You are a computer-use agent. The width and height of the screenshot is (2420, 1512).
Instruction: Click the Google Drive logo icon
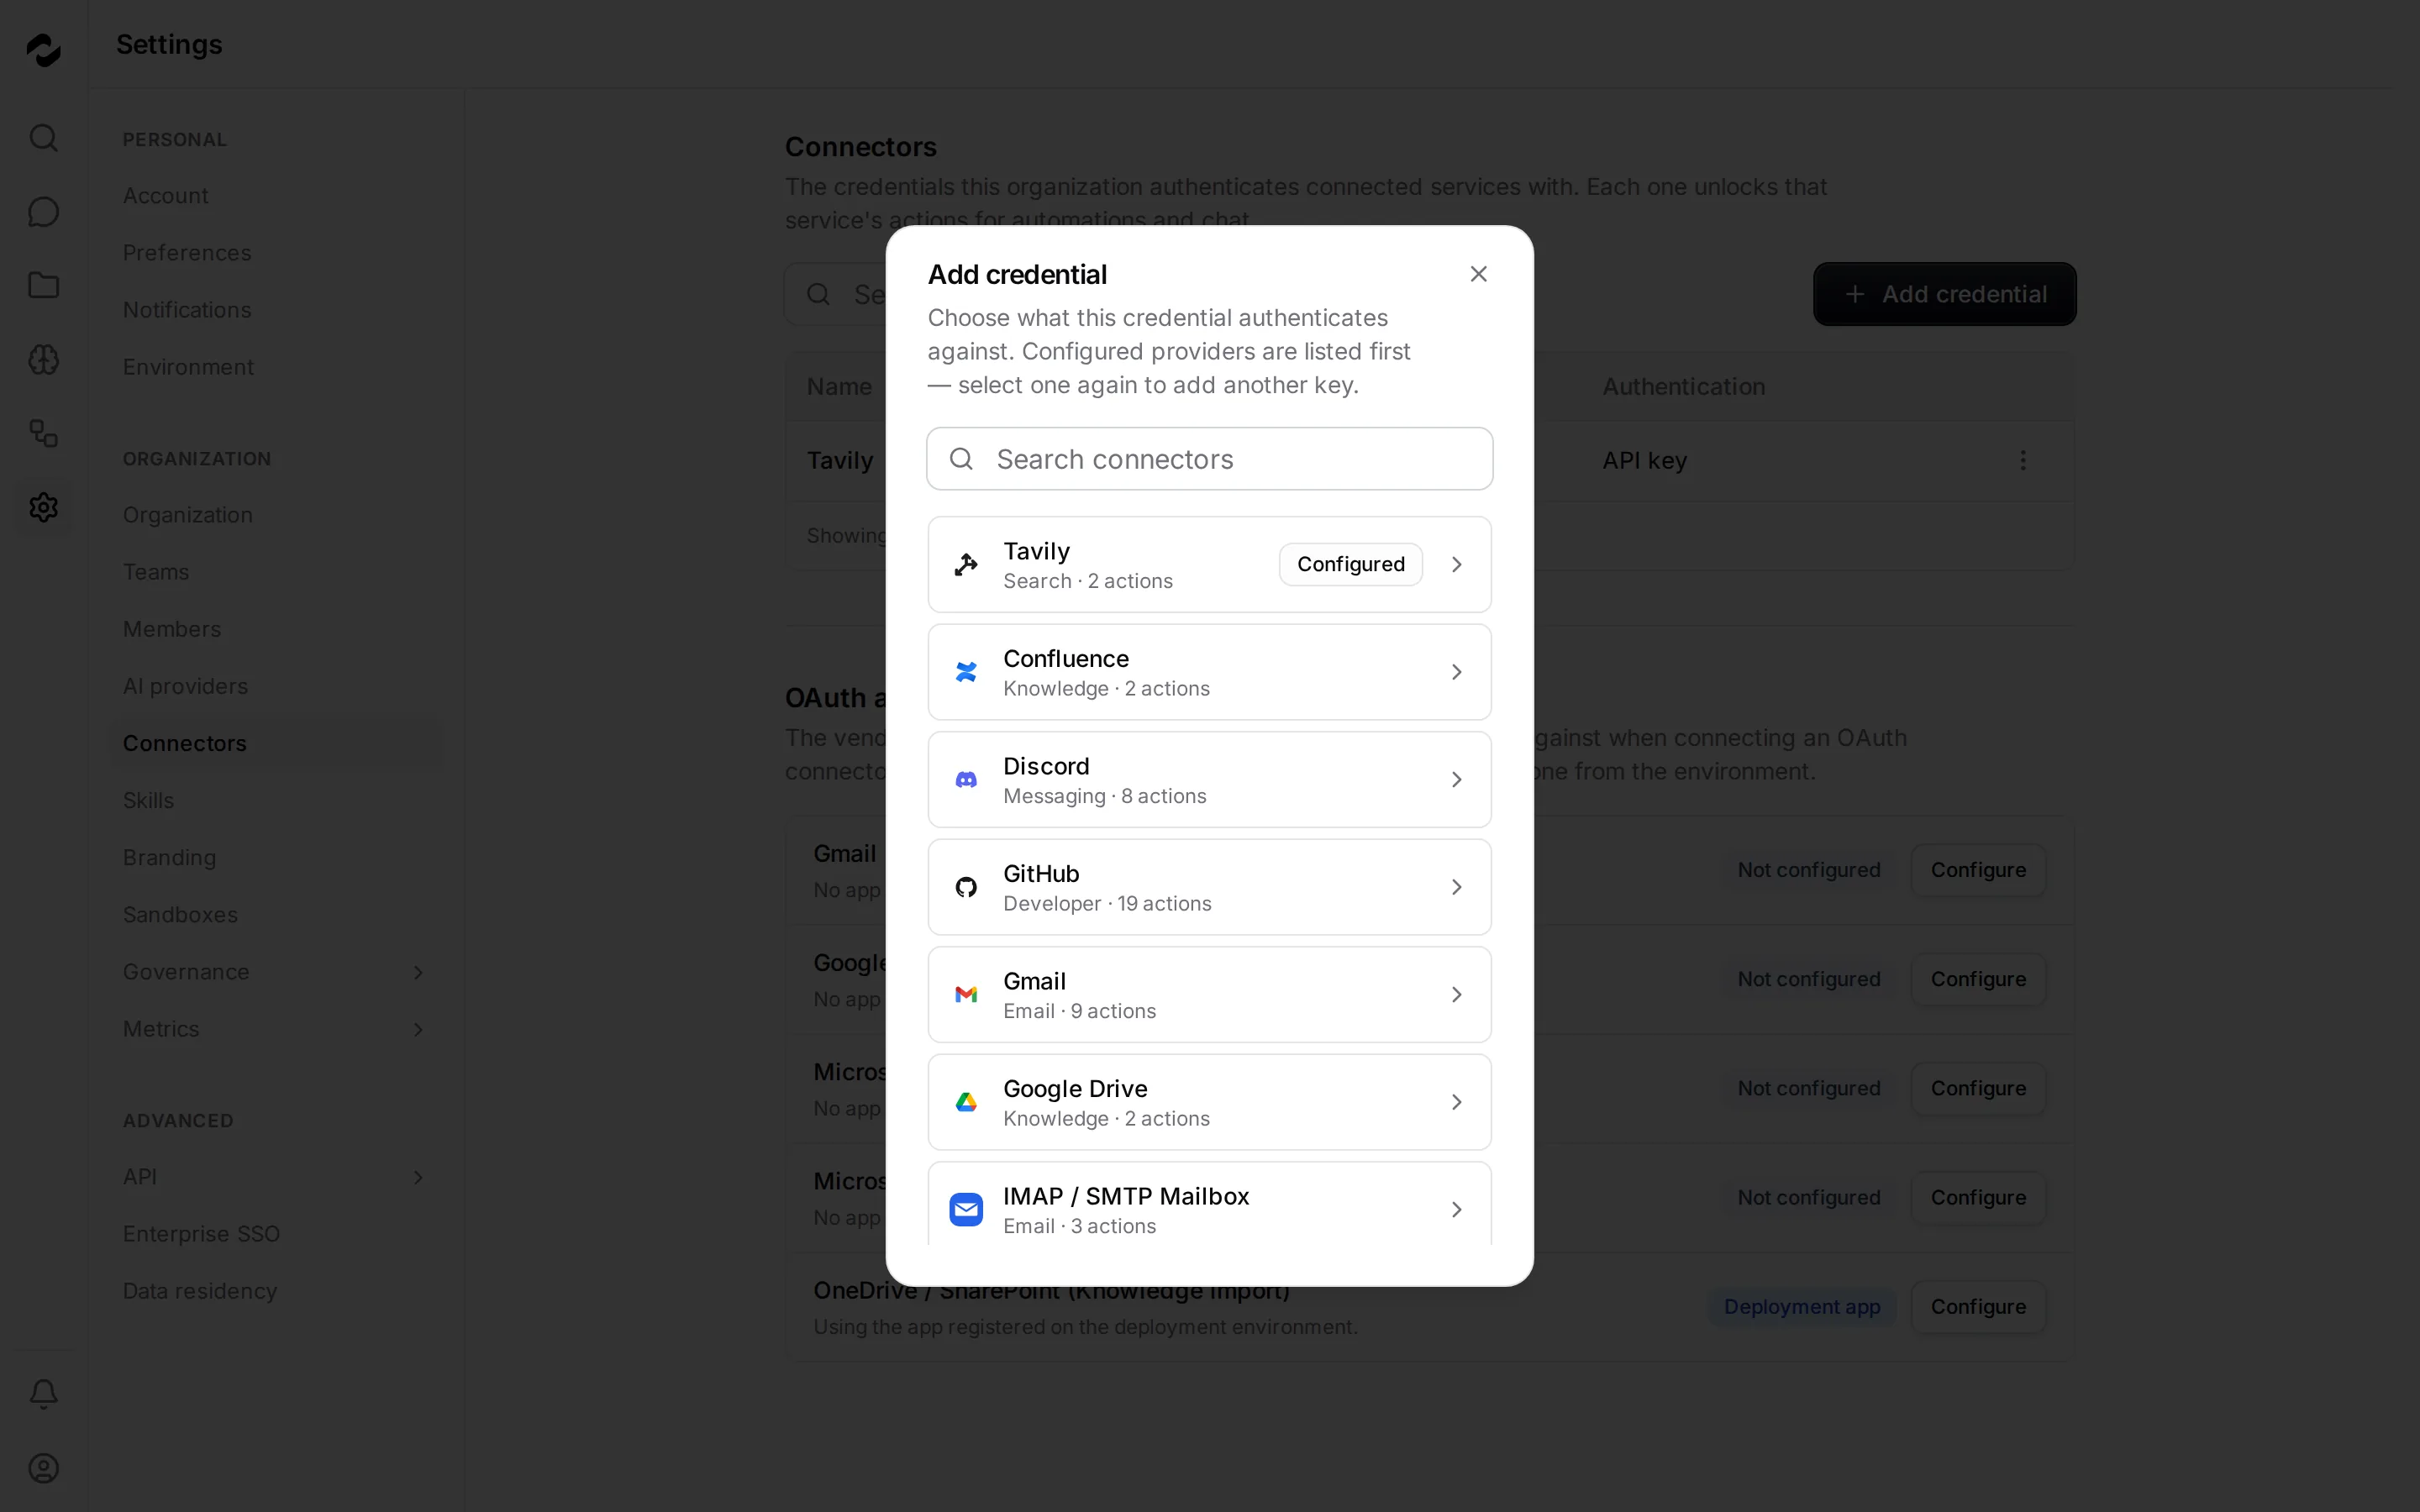pos(966,1102)
